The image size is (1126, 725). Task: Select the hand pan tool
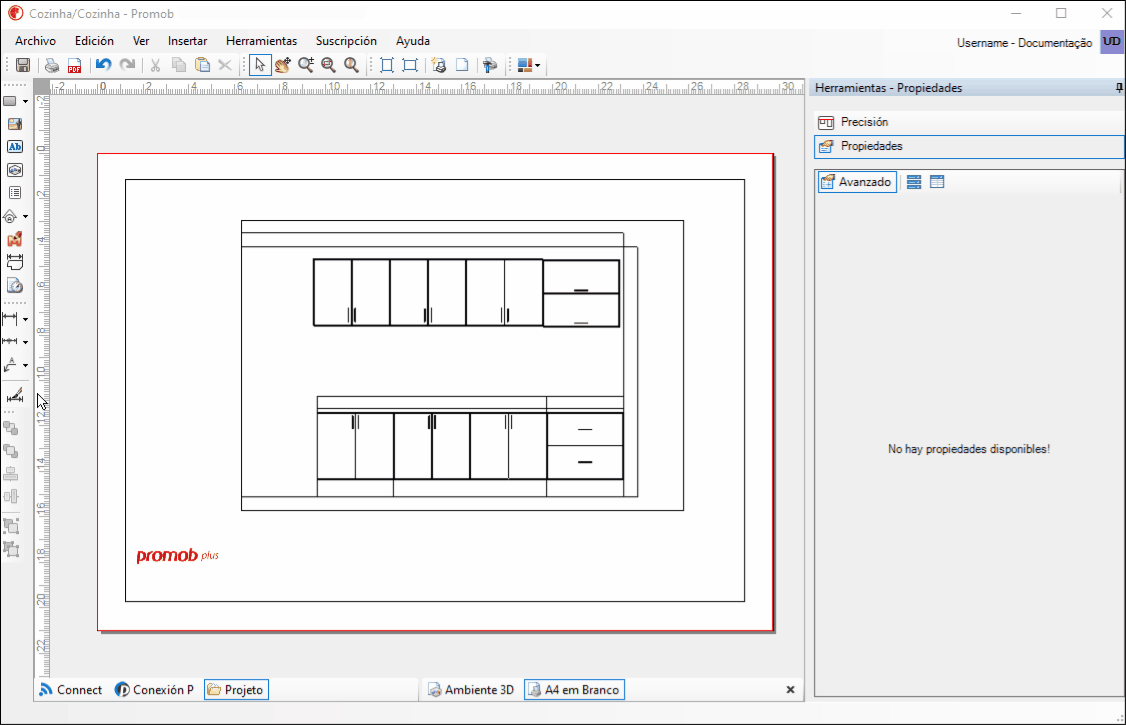(282, 65)
